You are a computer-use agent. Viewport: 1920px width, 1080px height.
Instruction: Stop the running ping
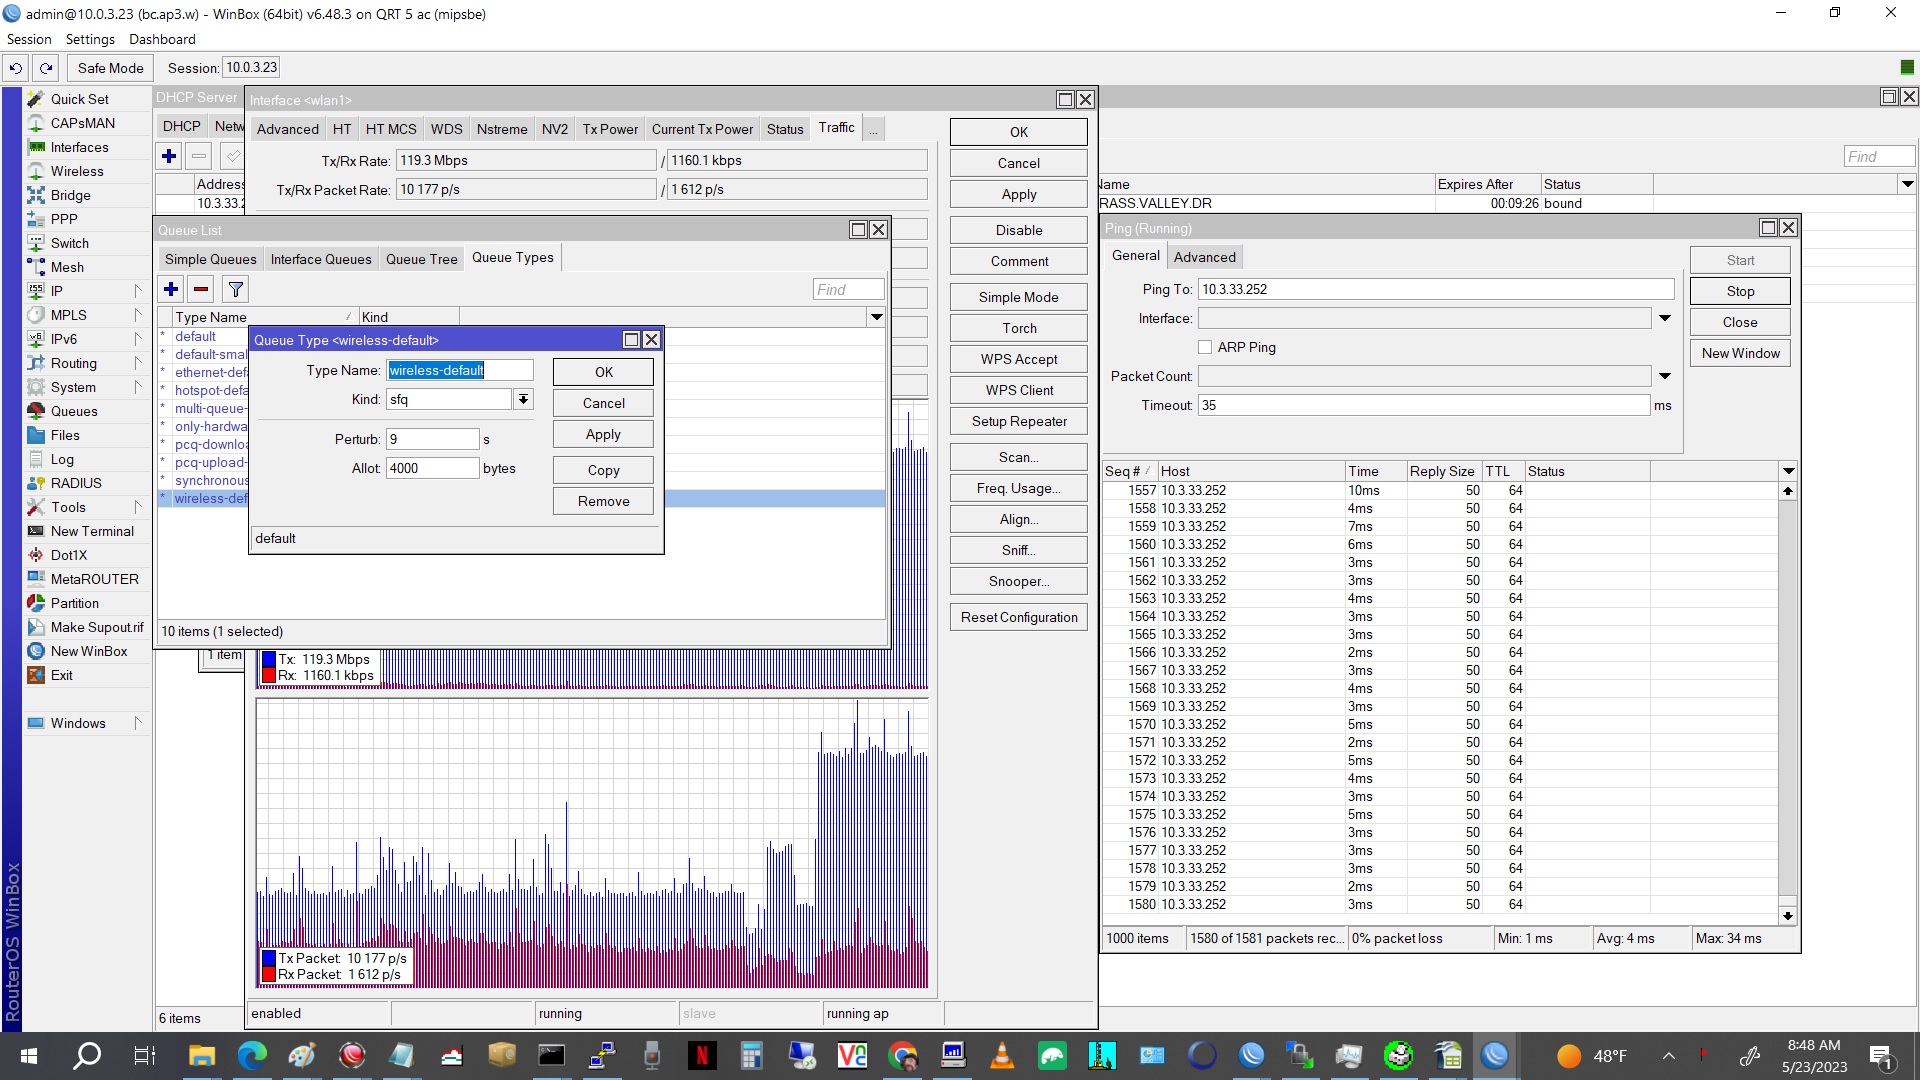[x=1739, y=290]
